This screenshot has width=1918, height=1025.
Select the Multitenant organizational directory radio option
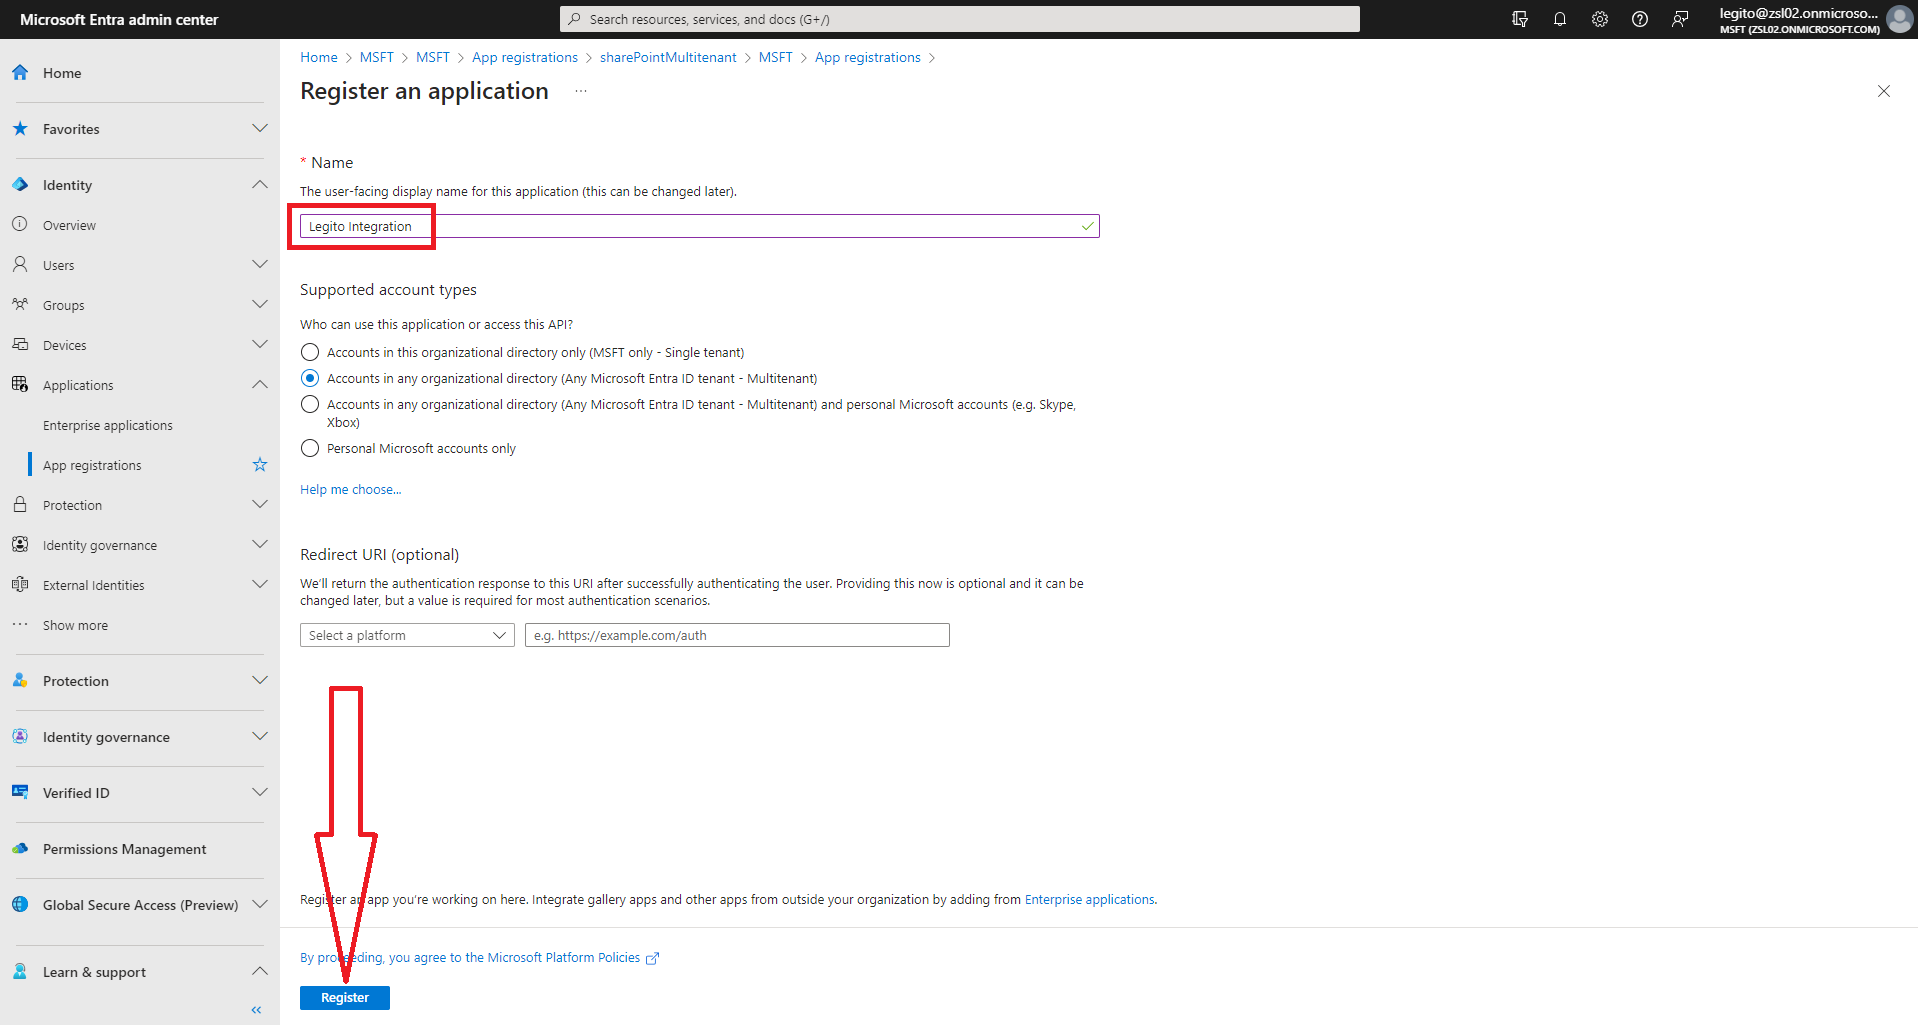[310, 378]
